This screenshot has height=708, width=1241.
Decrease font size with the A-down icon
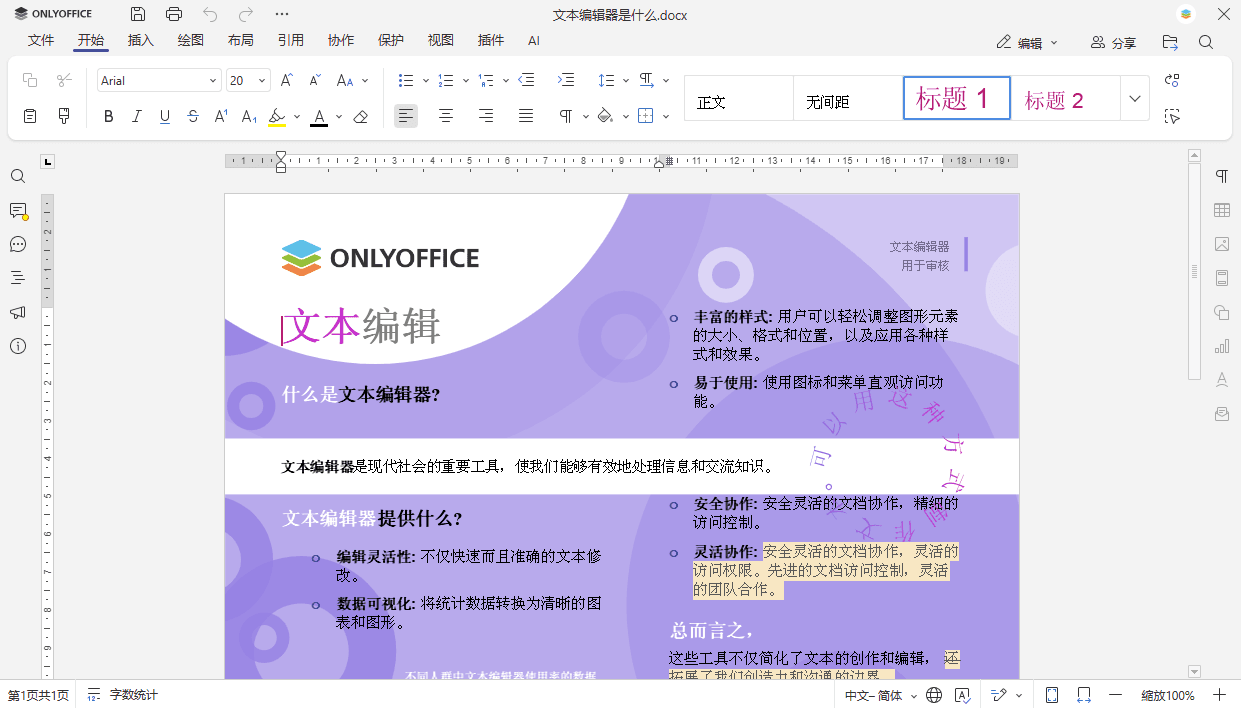[x=315, y=80]
